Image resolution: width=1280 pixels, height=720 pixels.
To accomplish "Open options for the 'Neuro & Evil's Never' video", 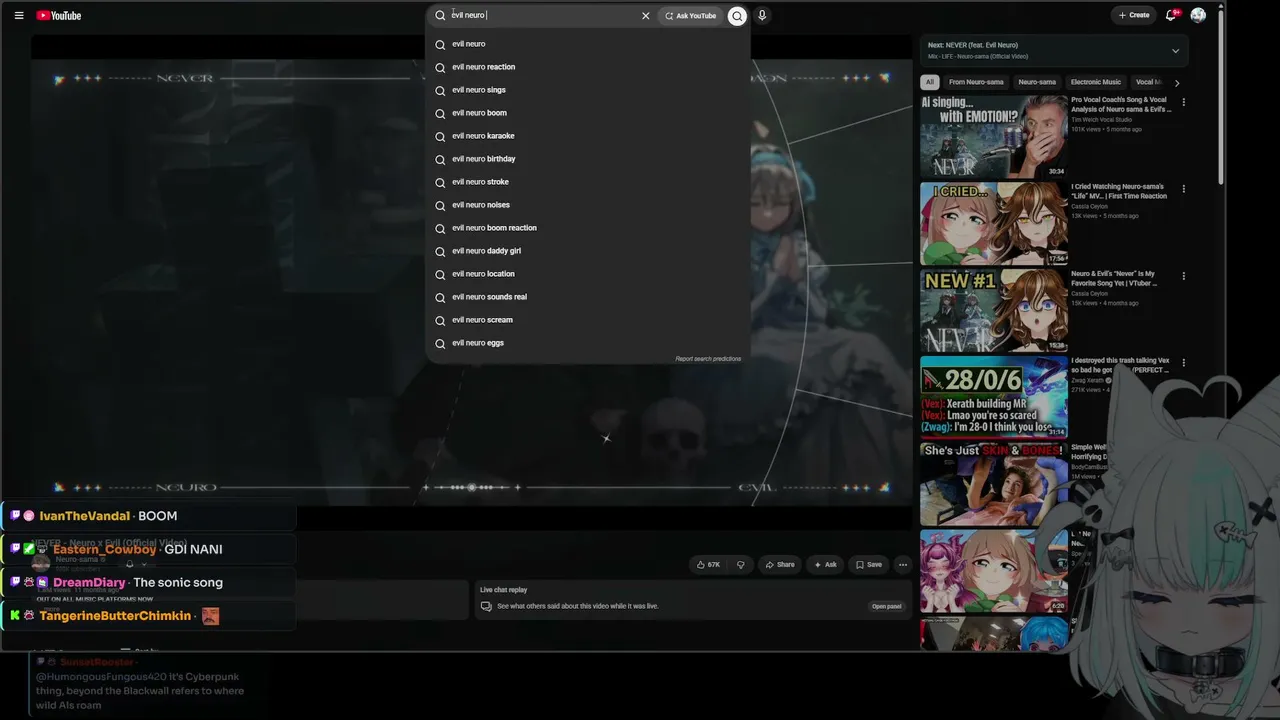I will (x=1183, y=276).
